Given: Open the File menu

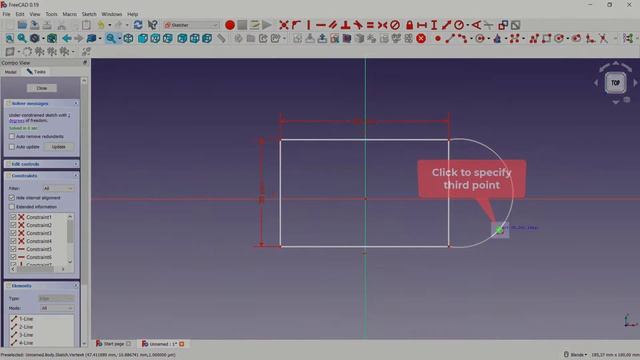Looking at the screenshot, I should 7,14.
